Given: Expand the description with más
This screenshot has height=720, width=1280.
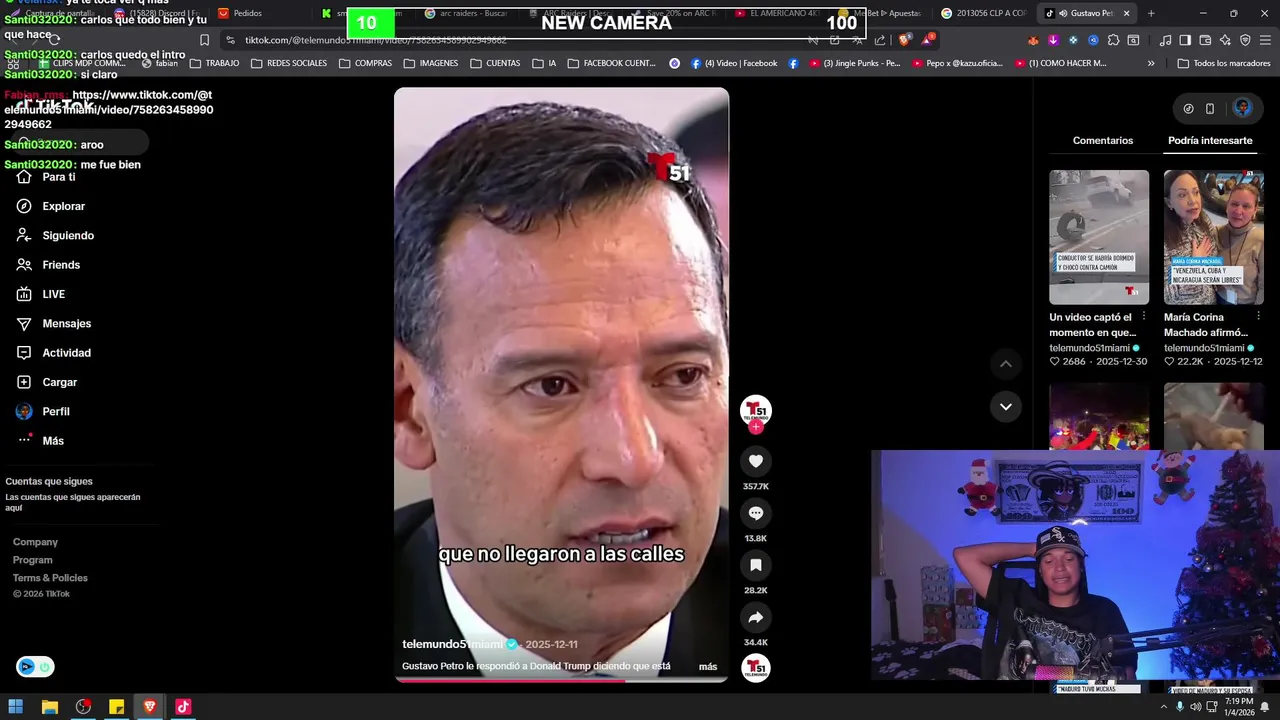Looking at the screenshot, I should pos(707,666).
